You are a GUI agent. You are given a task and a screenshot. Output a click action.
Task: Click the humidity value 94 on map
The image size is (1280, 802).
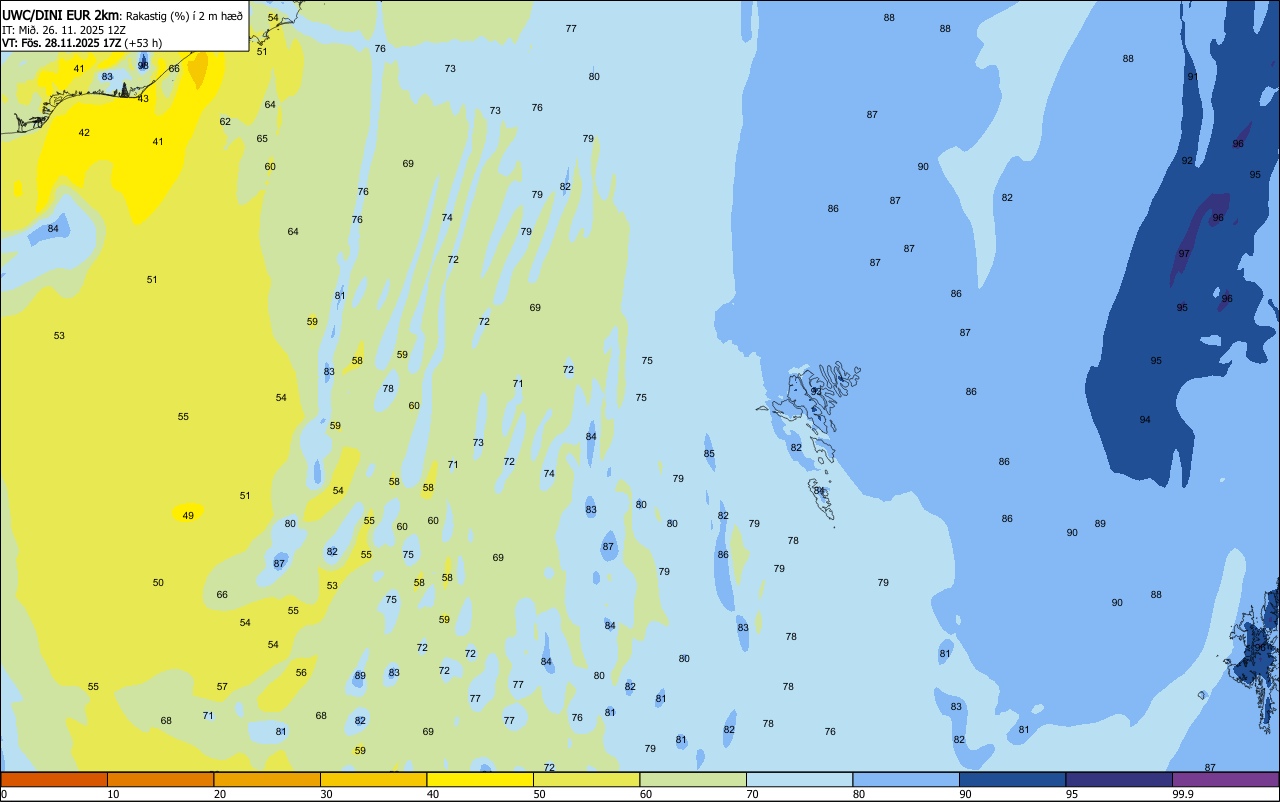point(1145,420)
